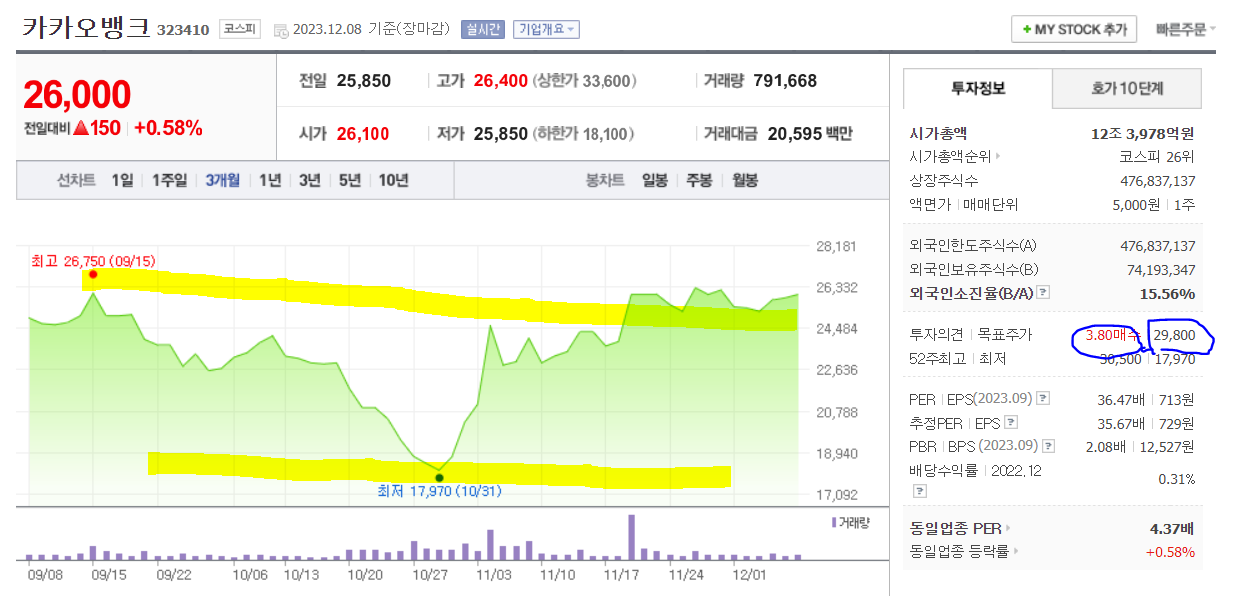Select the 10년 line chart period

tap(393, 180)
